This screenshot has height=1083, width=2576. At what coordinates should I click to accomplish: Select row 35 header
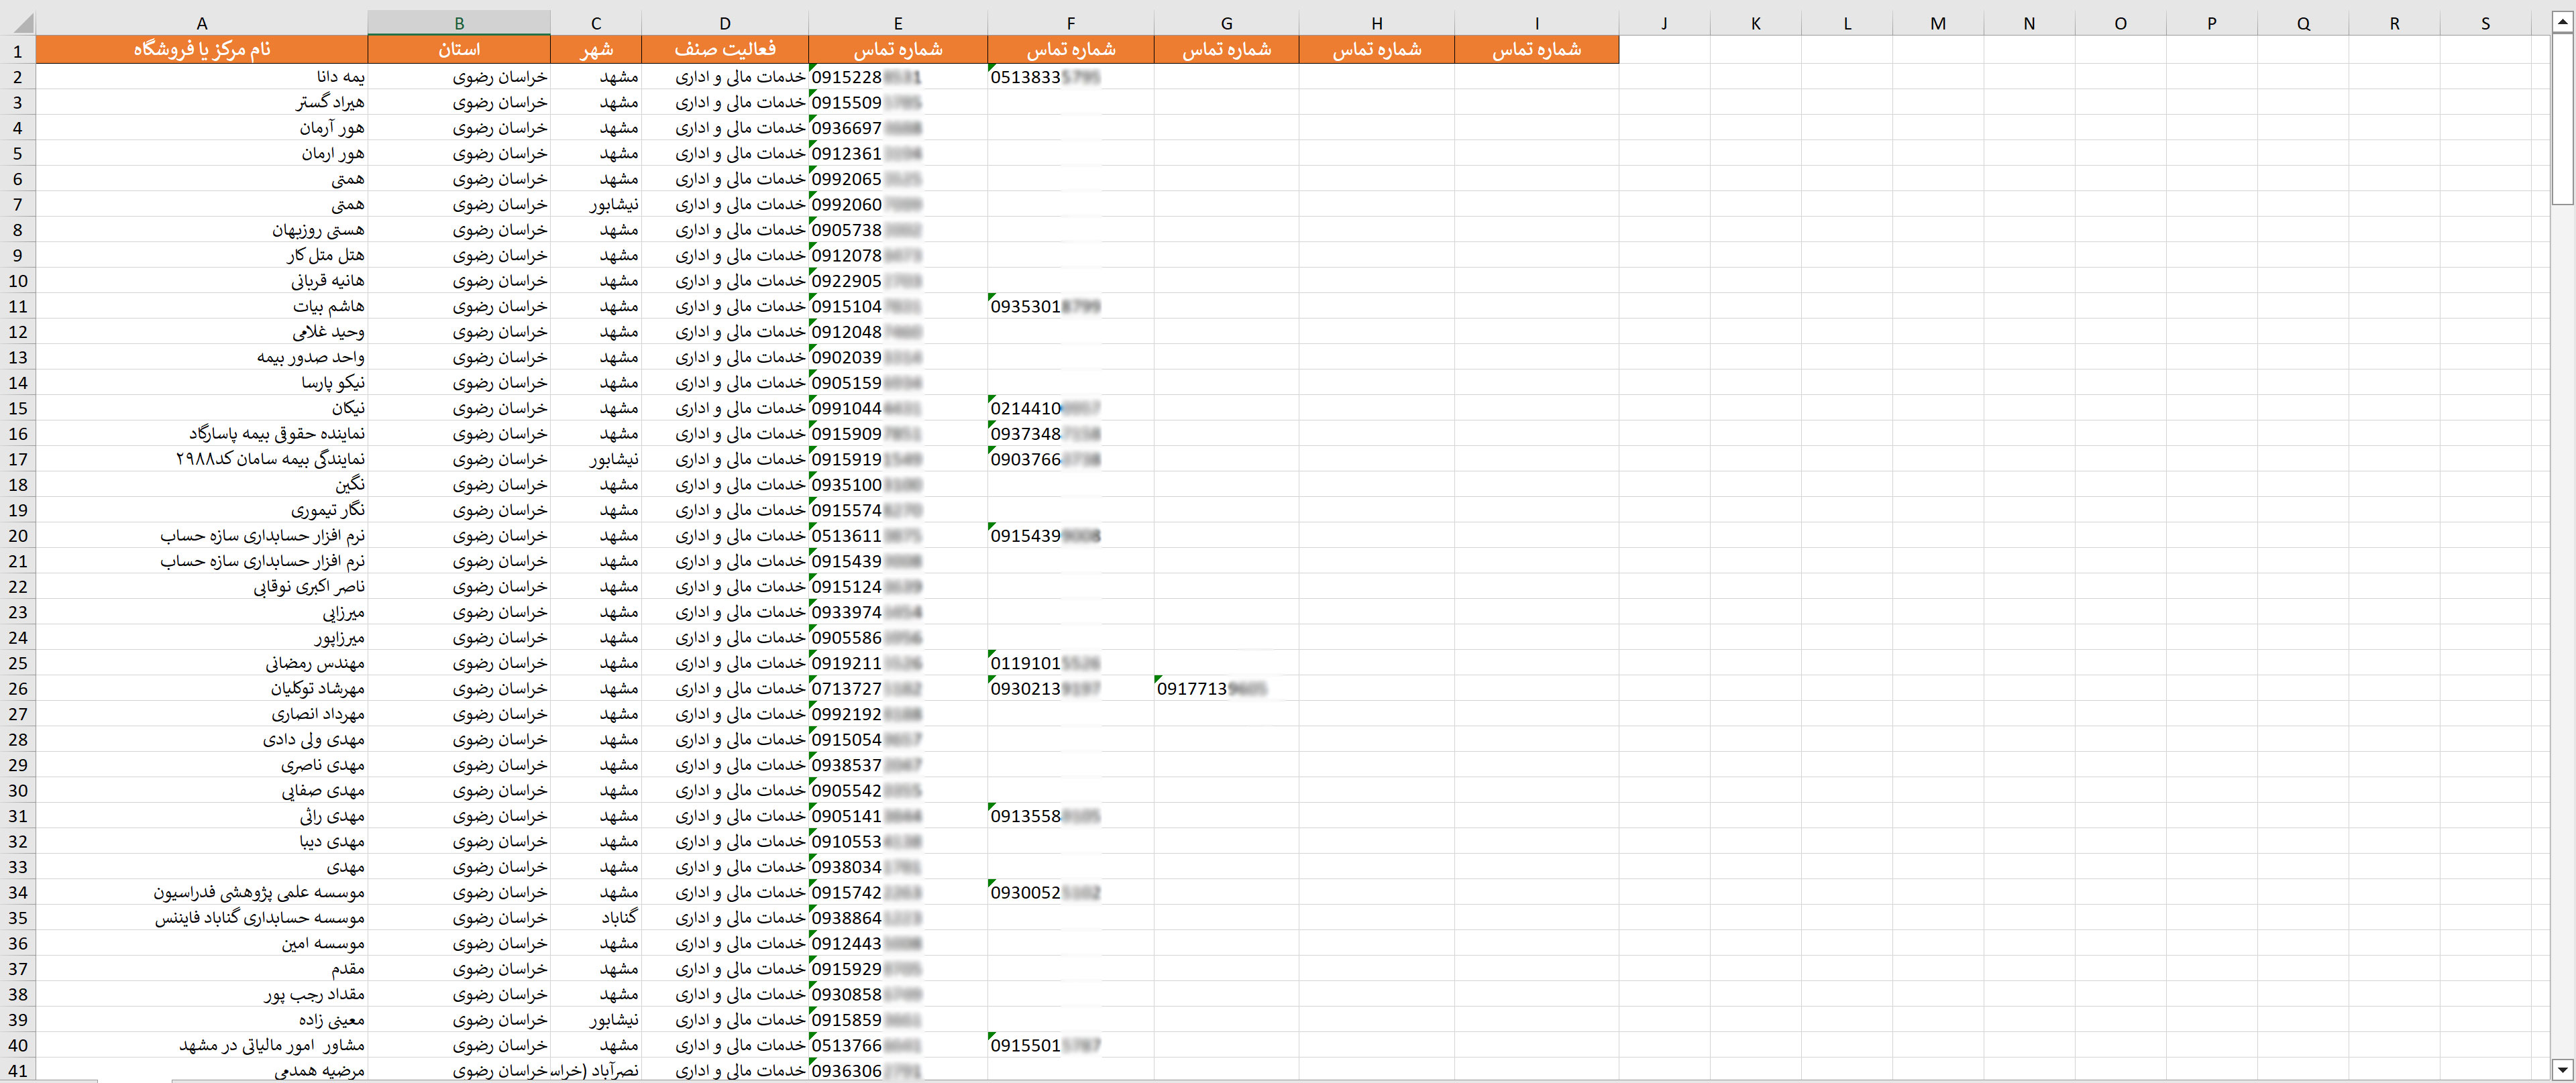17,917
